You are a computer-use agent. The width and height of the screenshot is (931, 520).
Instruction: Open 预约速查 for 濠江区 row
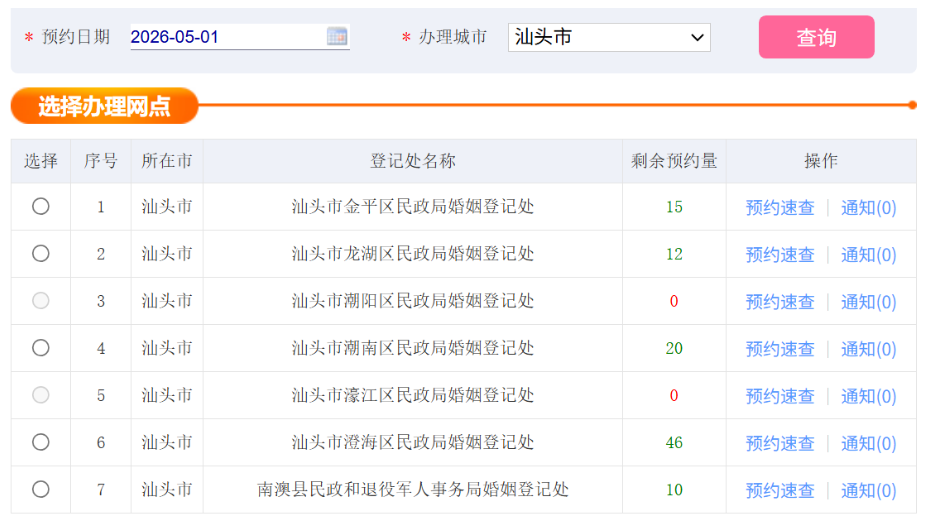(780, 396)
